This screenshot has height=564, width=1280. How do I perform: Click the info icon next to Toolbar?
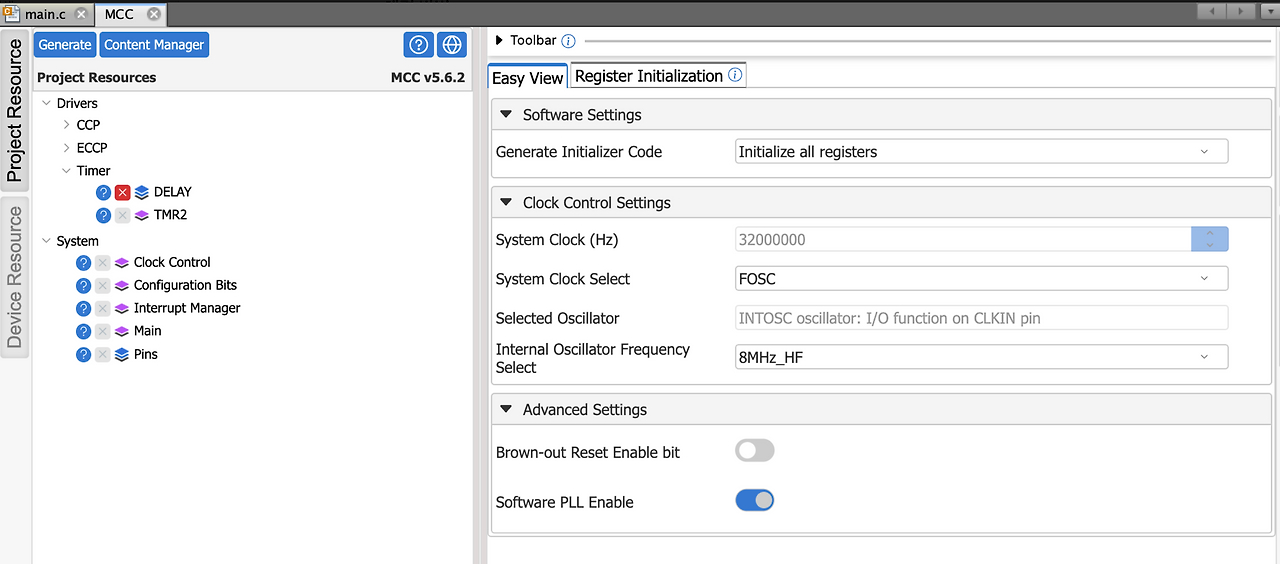pos(568,41)
